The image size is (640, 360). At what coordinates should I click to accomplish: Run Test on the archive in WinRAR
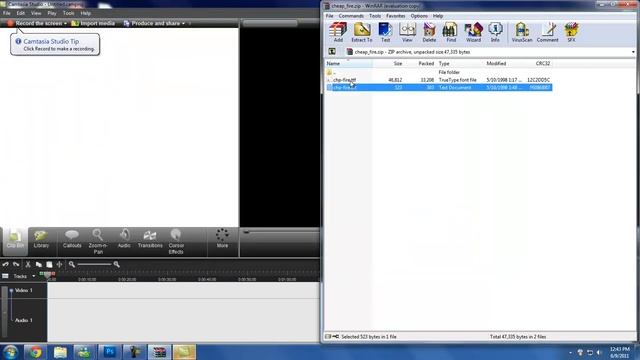click(x=385, y=32)
